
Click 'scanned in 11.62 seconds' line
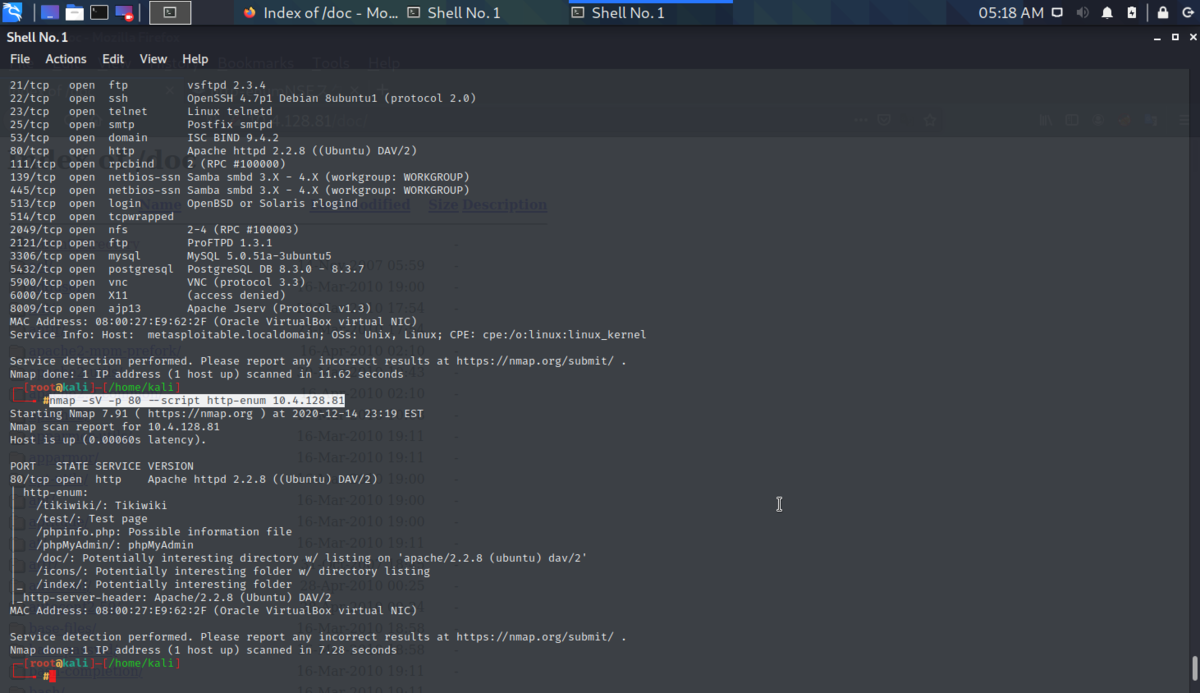point(209,374)
